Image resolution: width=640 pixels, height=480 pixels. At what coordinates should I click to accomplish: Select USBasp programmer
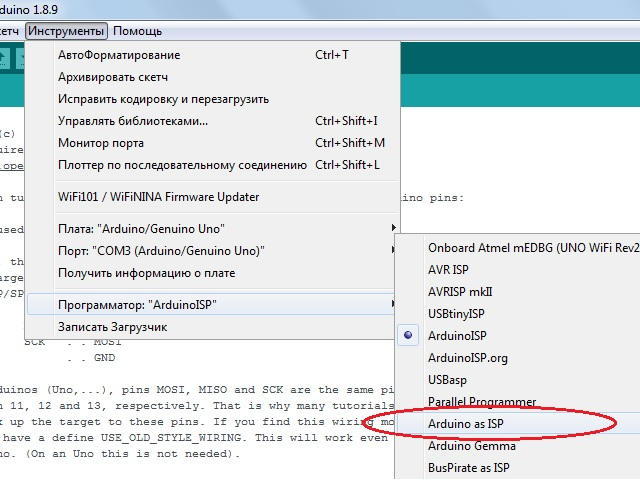519,380
